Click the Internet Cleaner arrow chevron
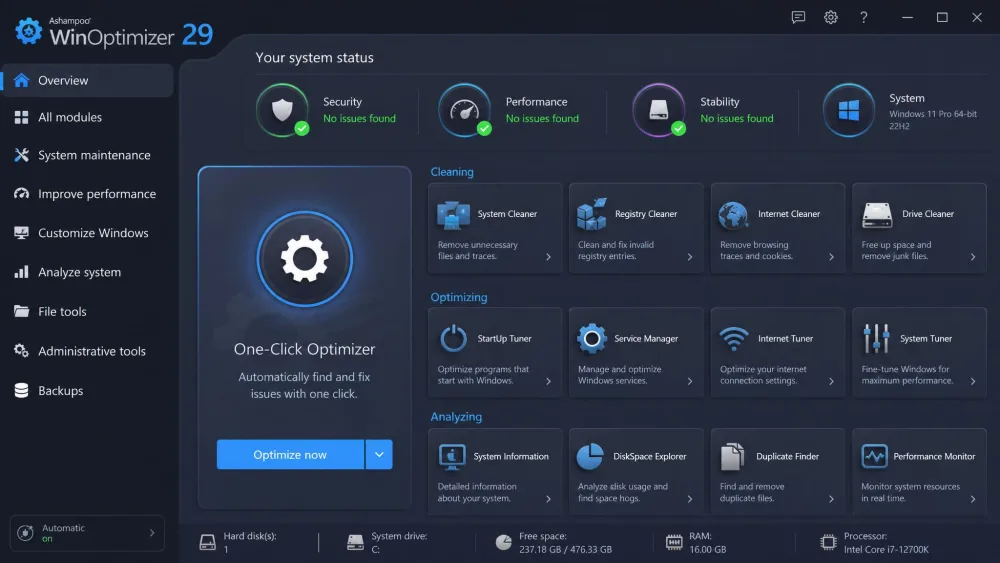 (832, 257)
